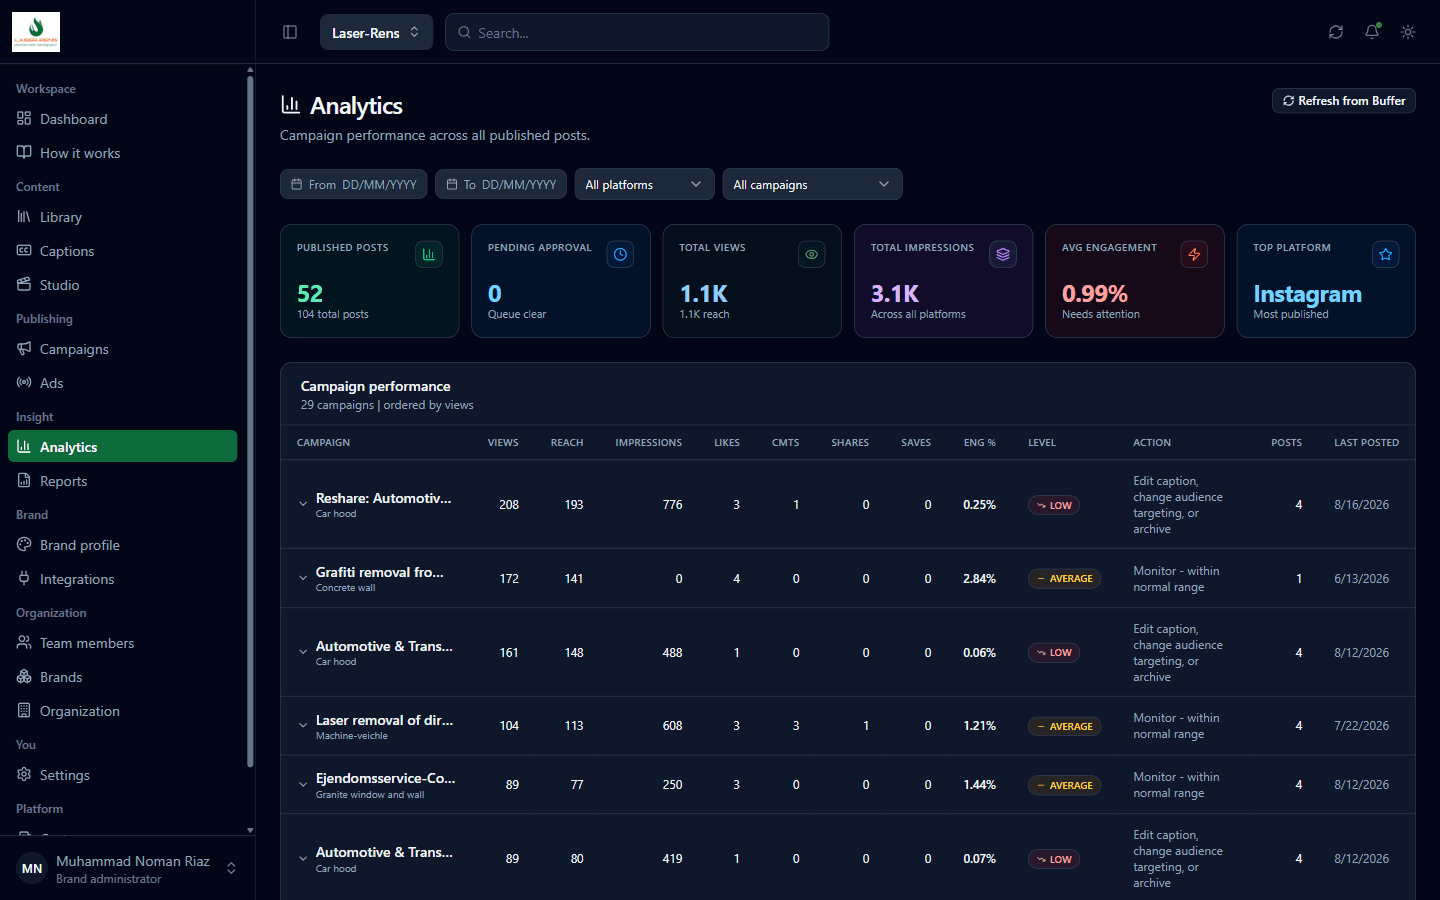Click the Total Impressions layers icon
The height and width of the screenshot is (900, 1440).
click(1003, 255)
